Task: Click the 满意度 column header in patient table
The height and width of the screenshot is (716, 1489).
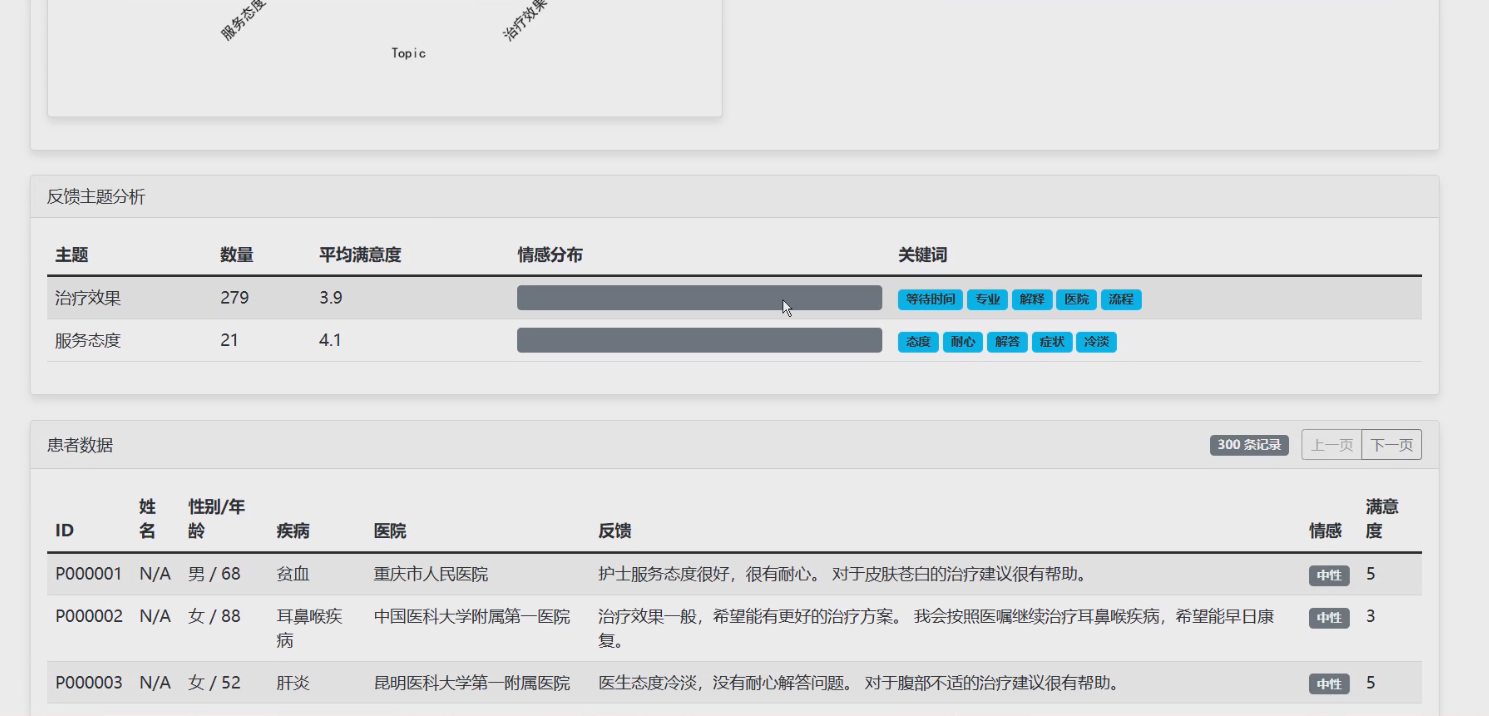Action: [1382, 519]
